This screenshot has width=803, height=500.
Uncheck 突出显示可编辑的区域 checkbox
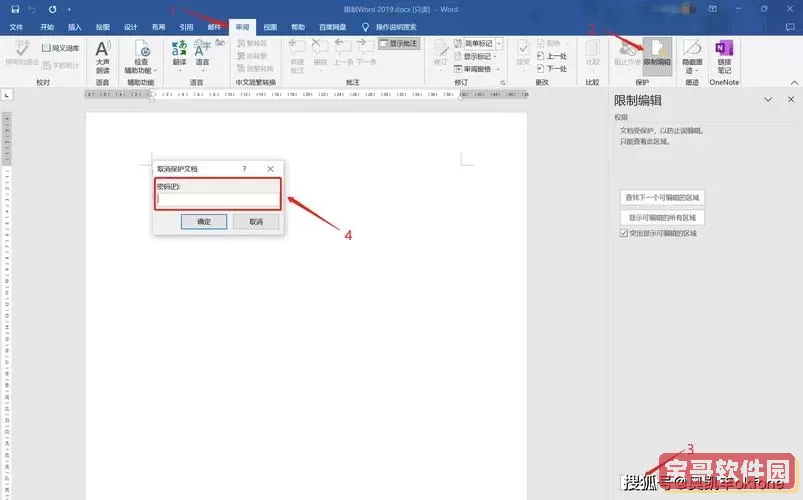624,233
